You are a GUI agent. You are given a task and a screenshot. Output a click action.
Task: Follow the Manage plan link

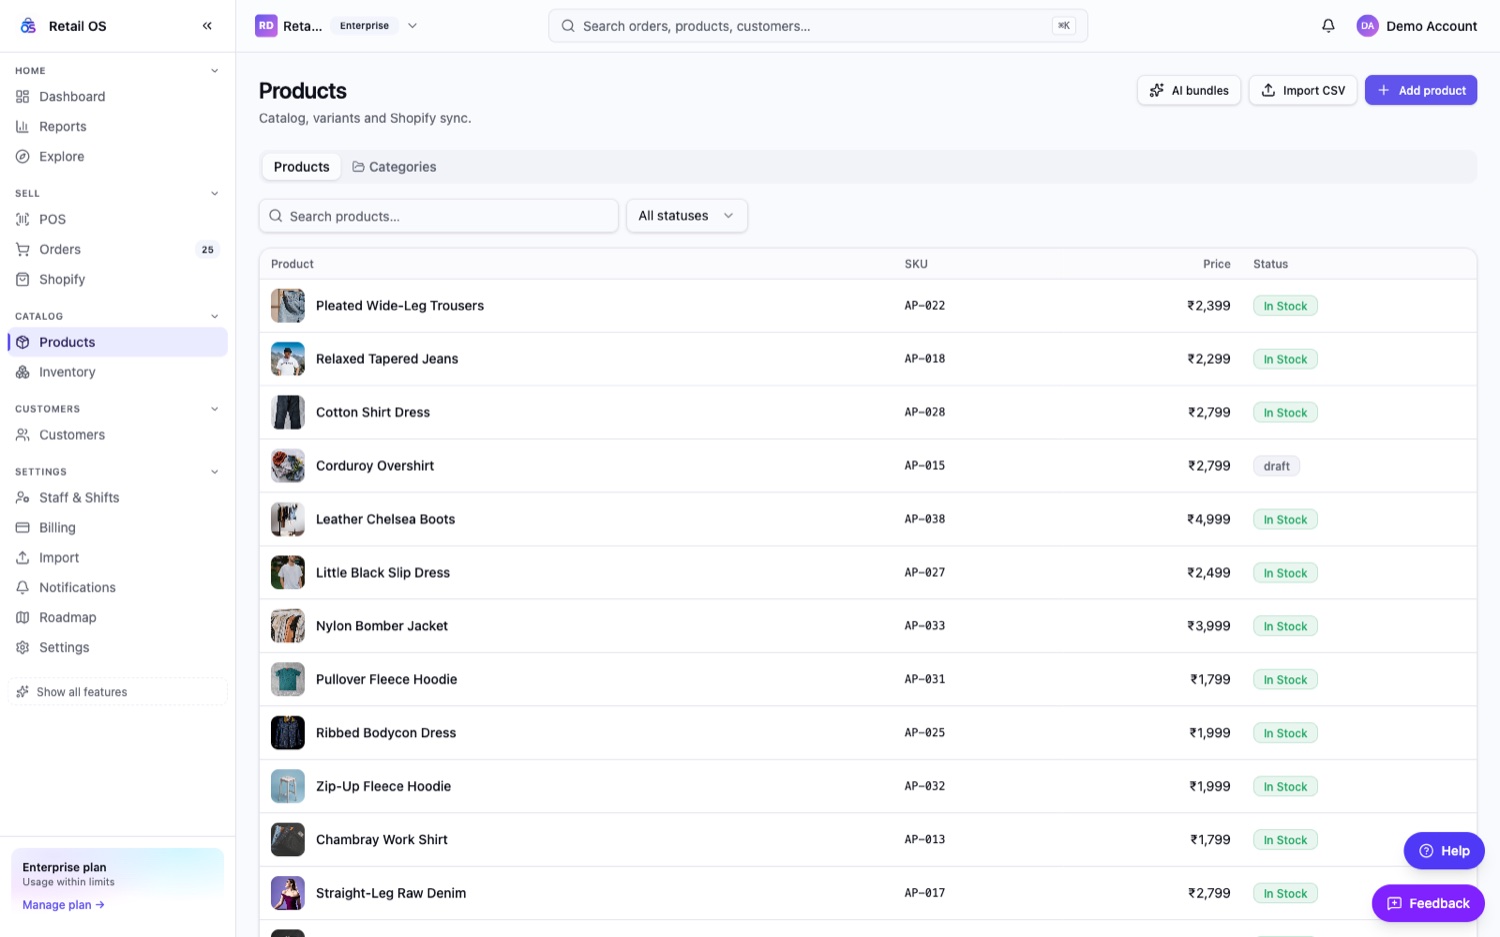click(x=63, y=905)
